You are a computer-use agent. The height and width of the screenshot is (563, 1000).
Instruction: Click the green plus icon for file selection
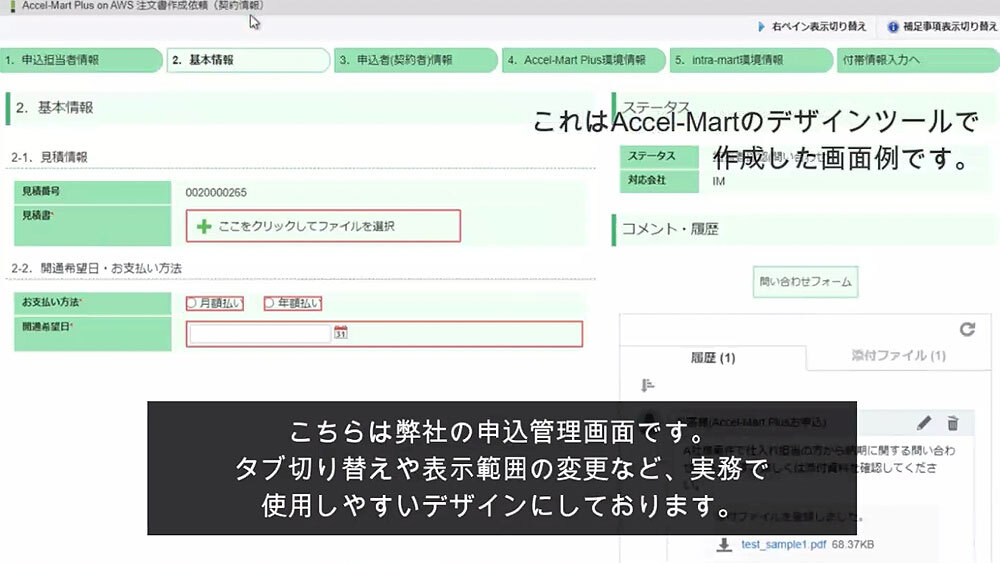point(204,226)
